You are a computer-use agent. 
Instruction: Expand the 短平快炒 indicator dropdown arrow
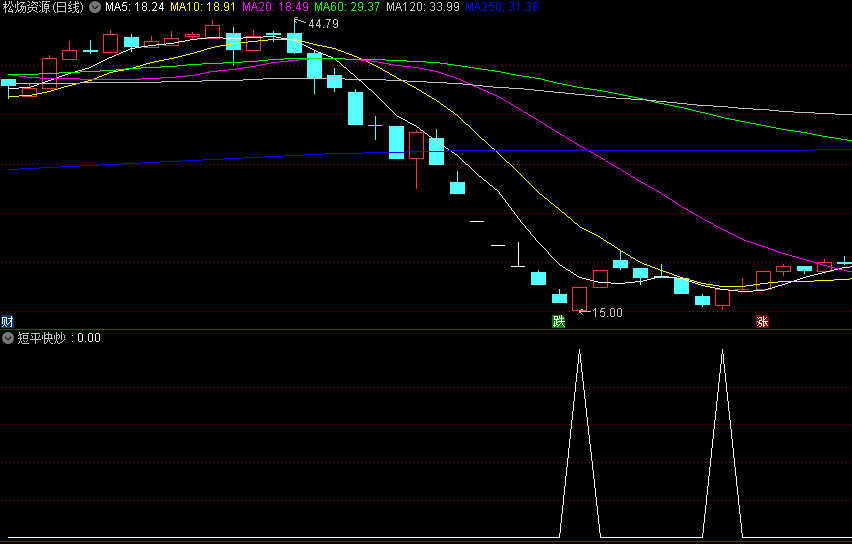pos(8,338)
